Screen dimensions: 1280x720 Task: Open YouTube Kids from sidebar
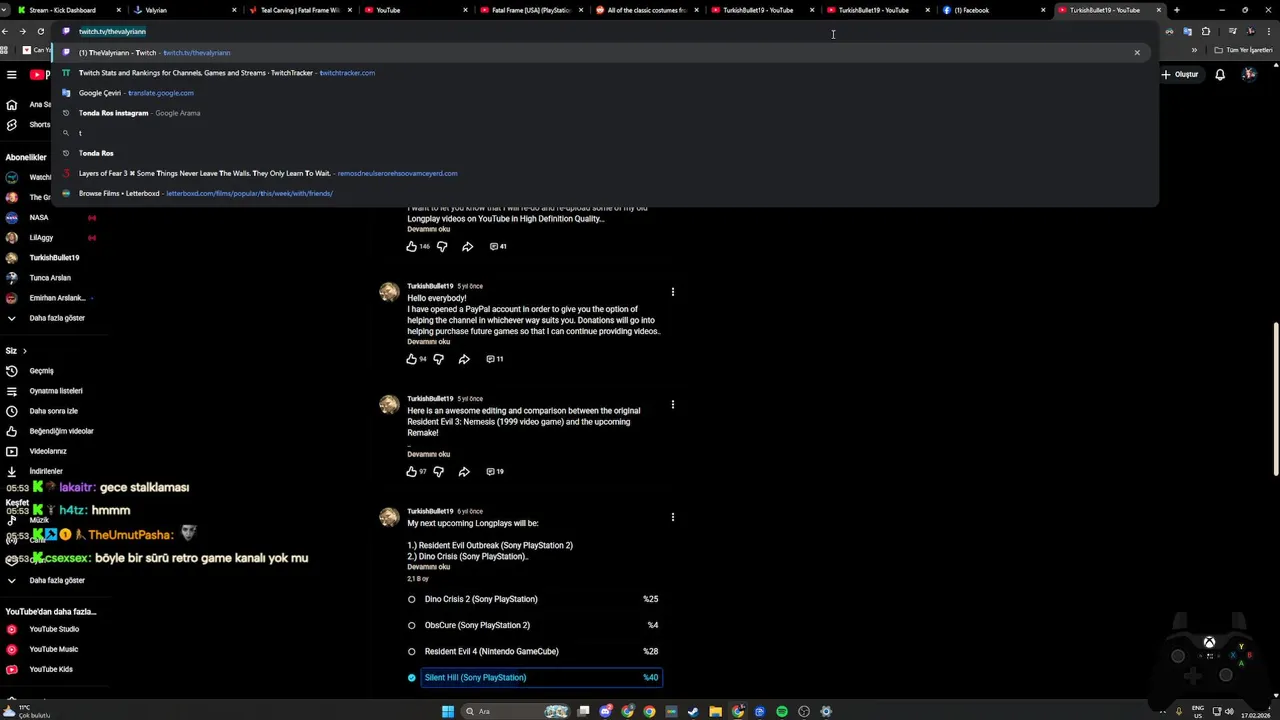[40, 669]
